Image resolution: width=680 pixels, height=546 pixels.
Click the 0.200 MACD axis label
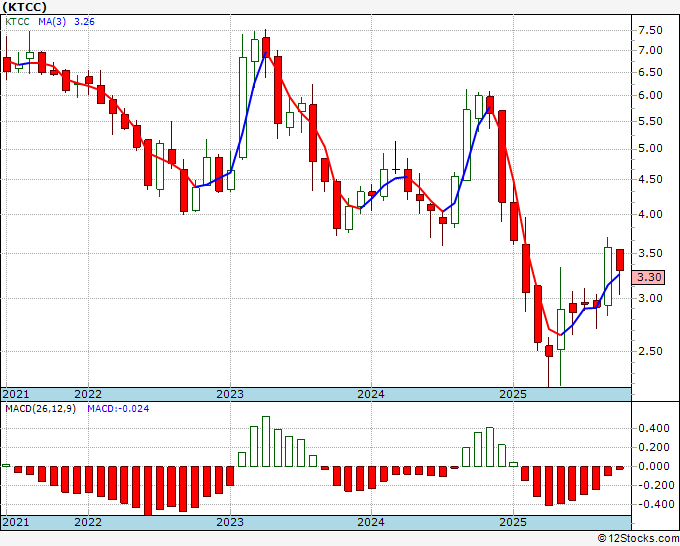coord(654,447)
